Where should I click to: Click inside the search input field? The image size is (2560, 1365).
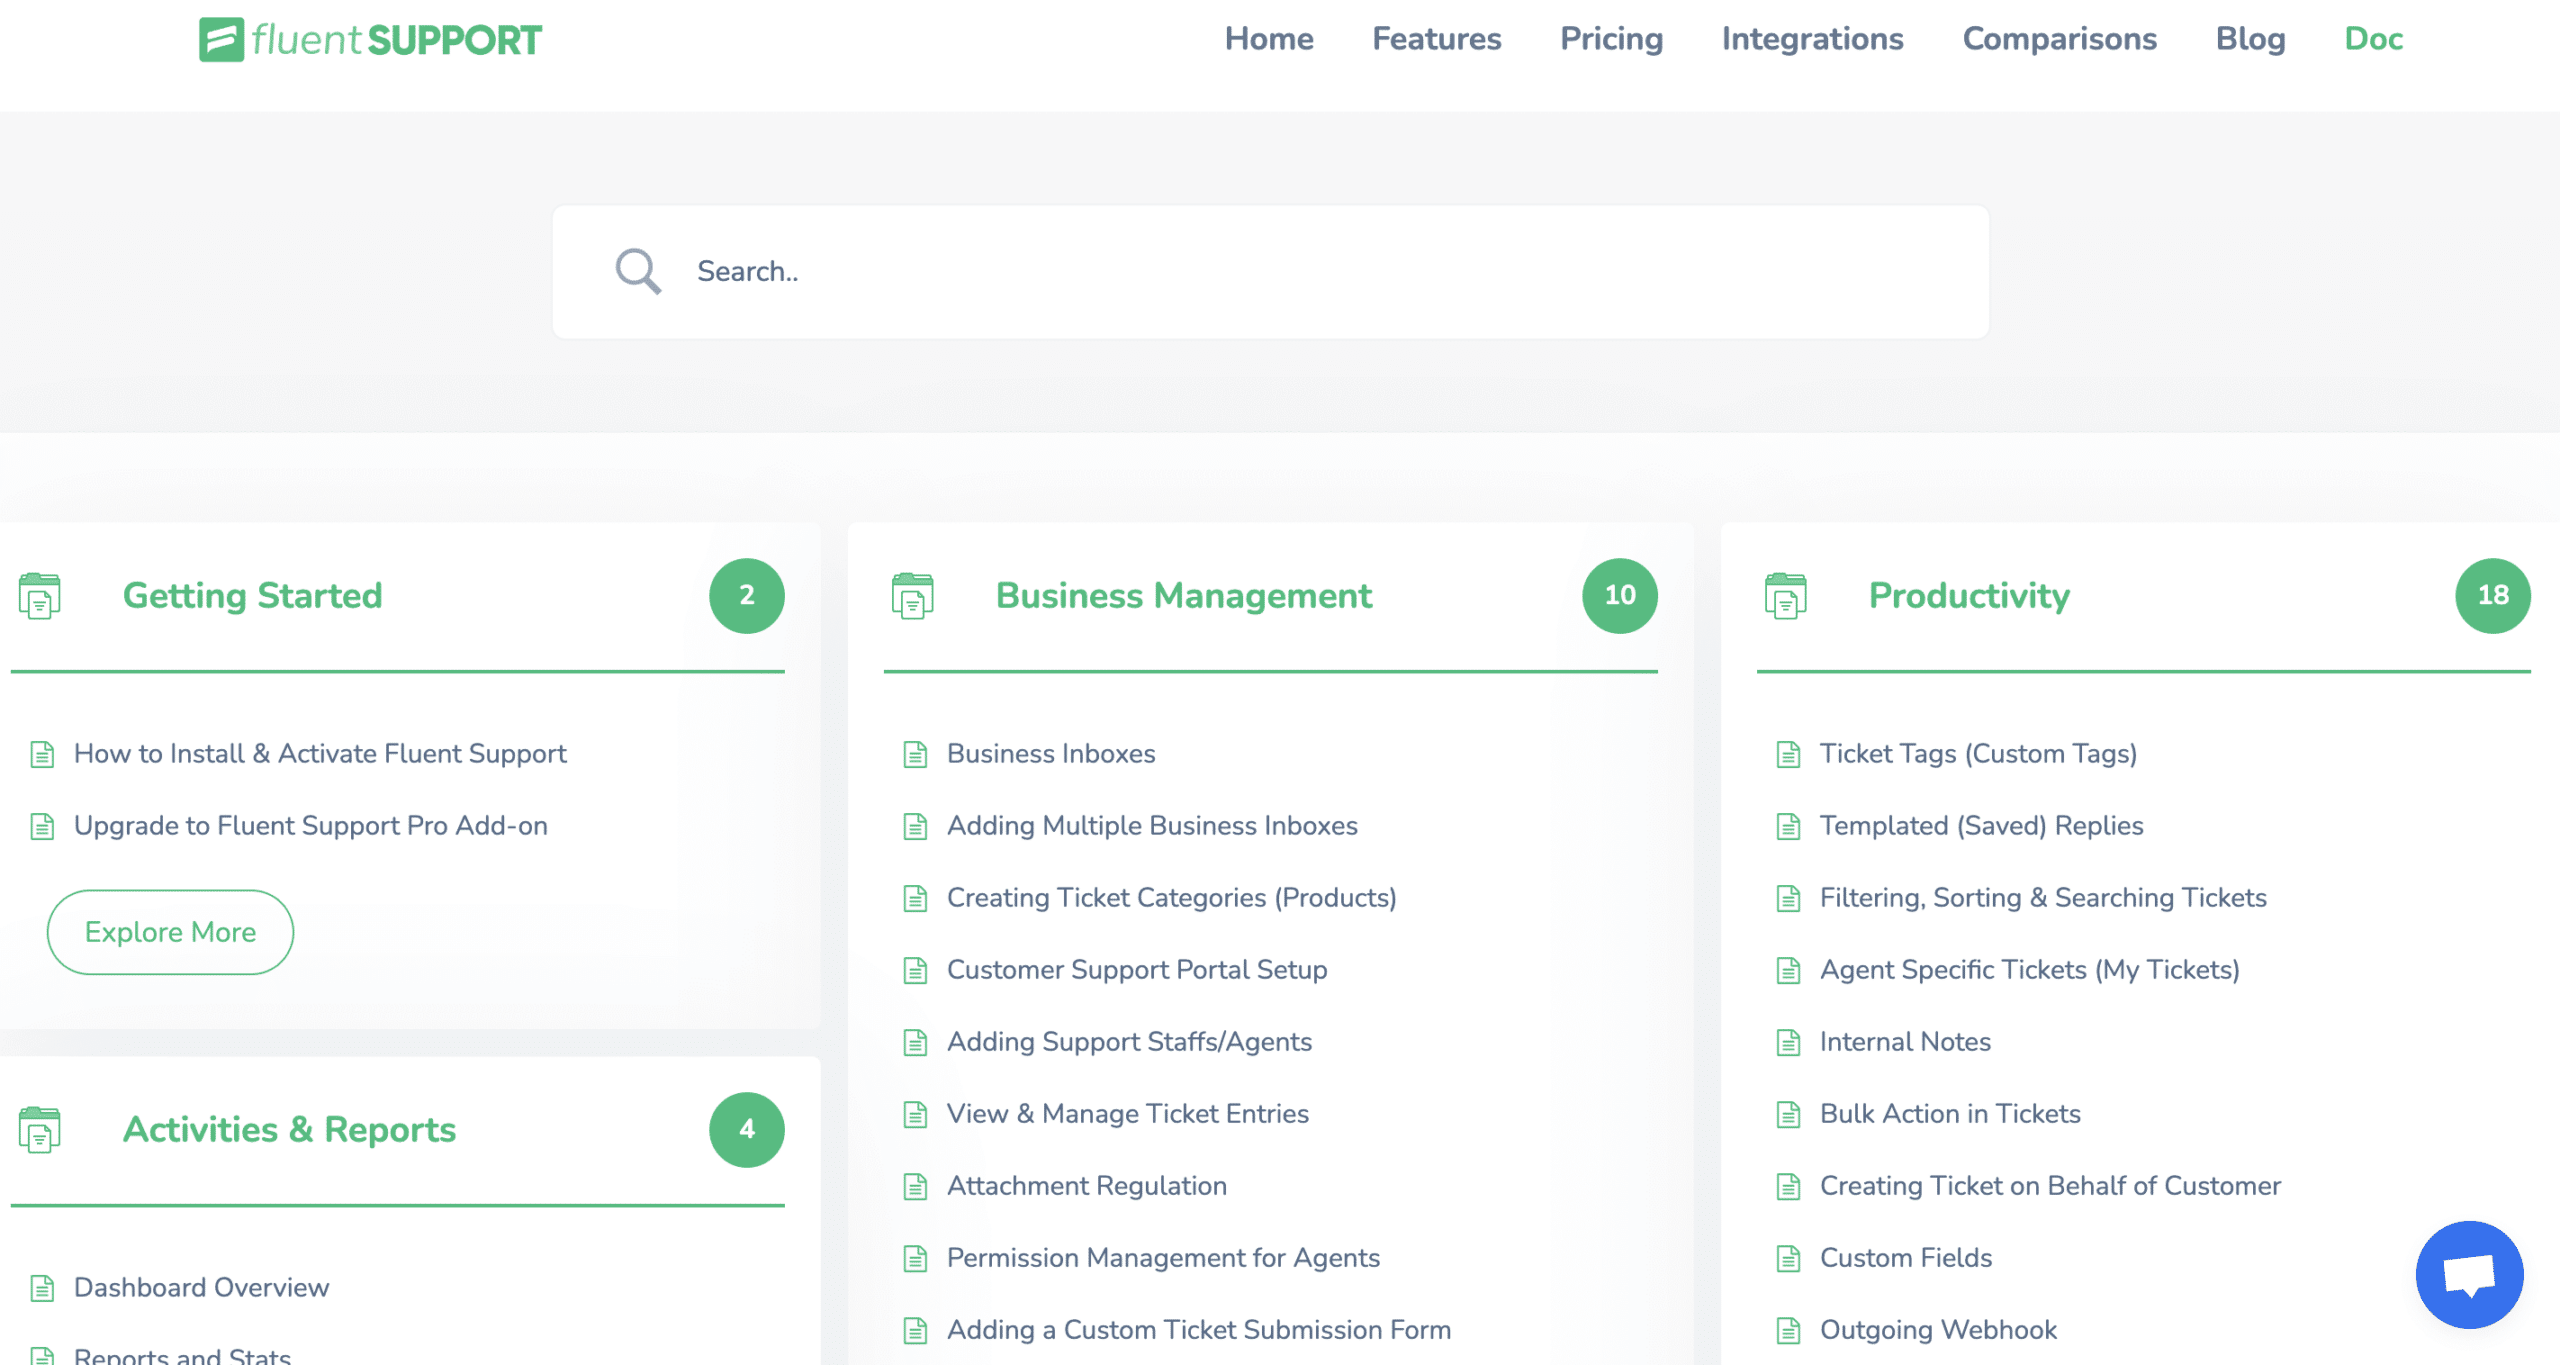click(x=1100, y=270)
